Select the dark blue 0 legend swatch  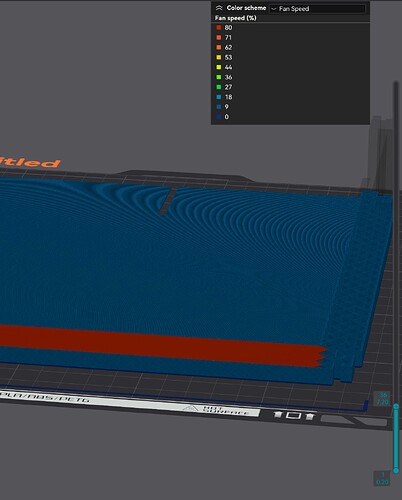tap(219, 117)
